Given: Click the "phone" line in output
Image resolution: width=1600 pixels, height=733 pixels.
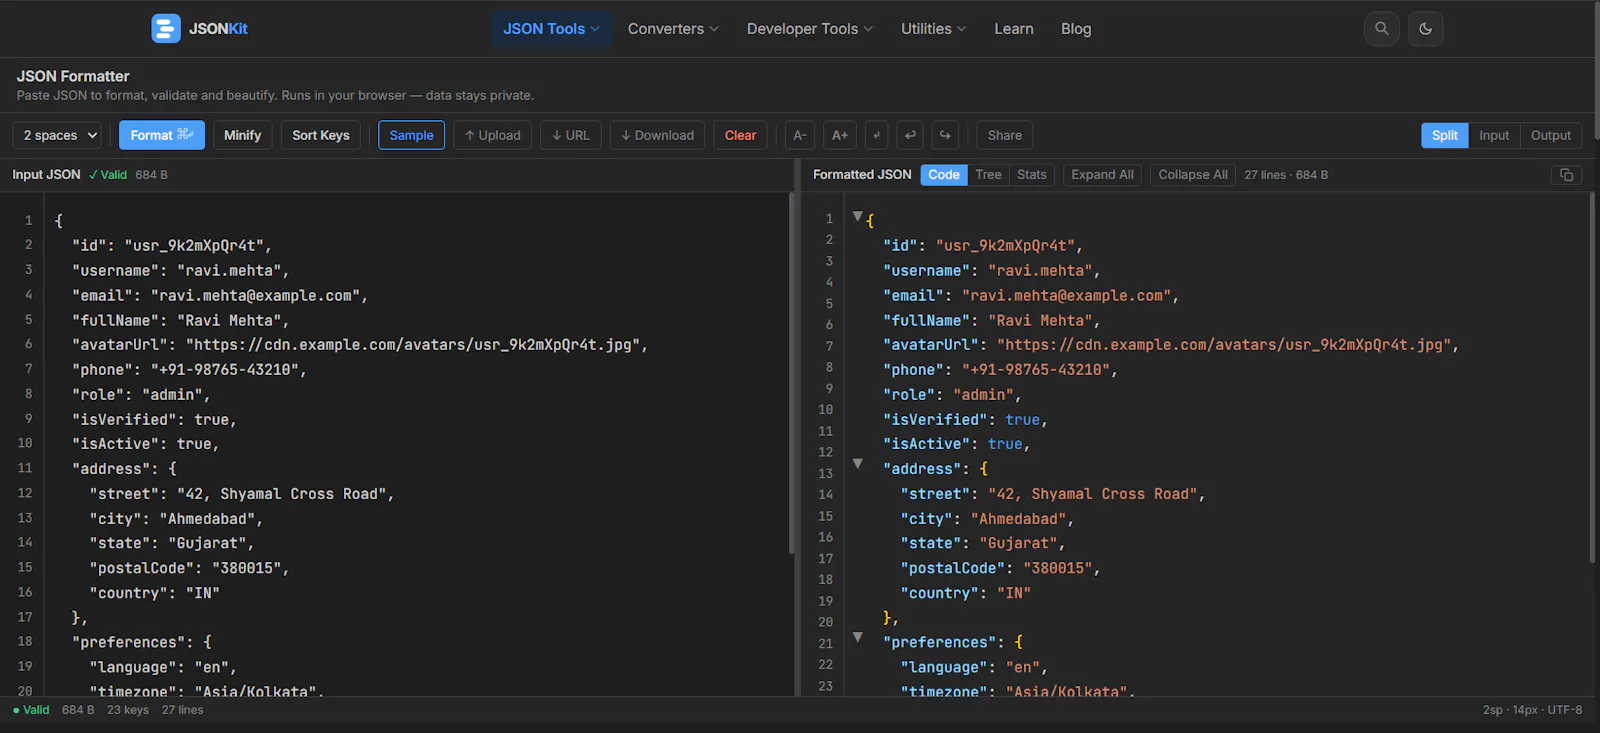Looking at the screenshot, I should coord(999,370).
